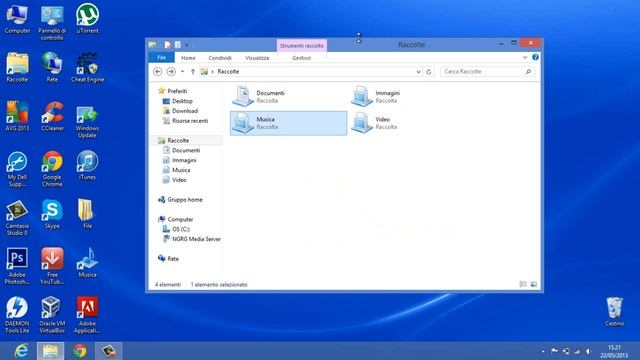
Task: Click the Forward arrow in Explorer
Action: pos(171,71)
